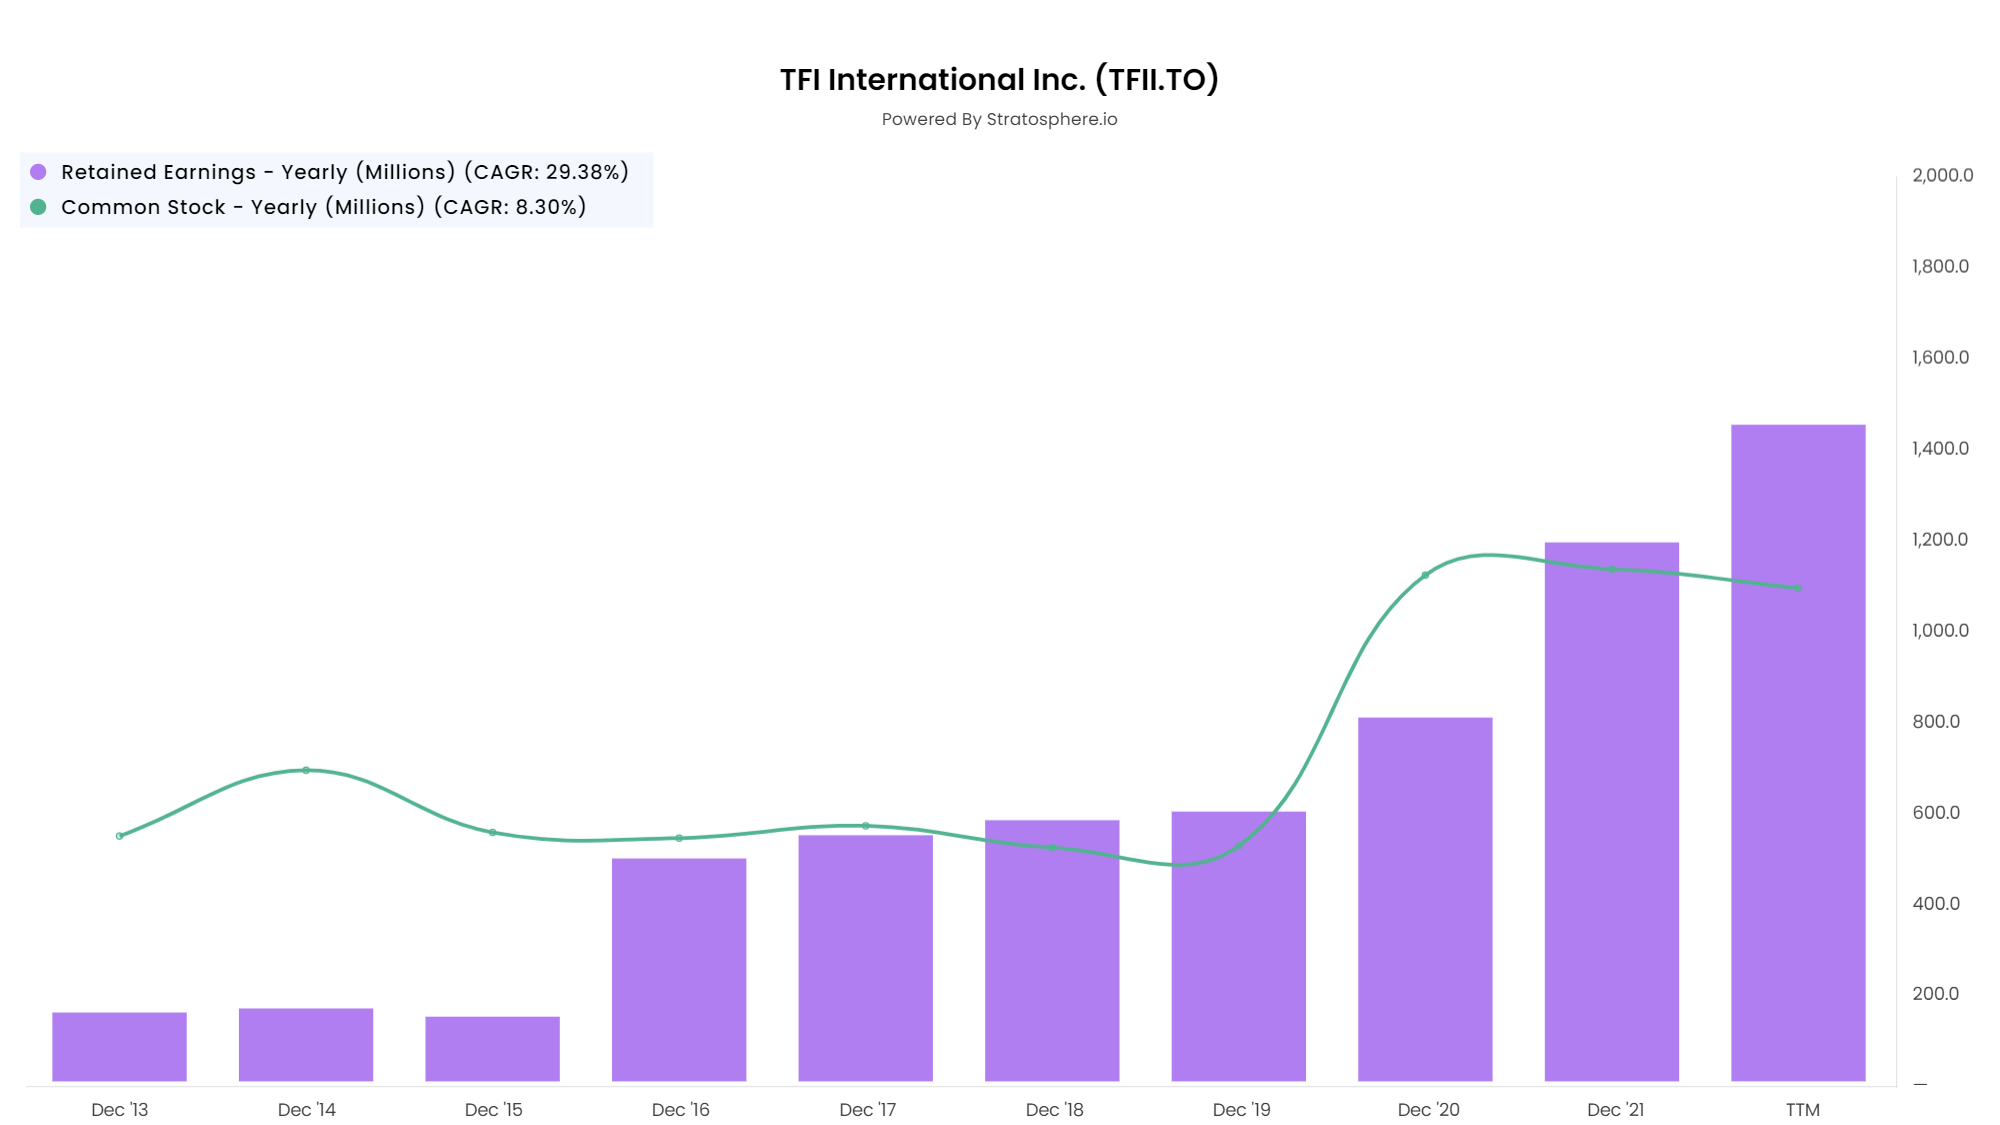Click the 1,200.0 y-axis value
The width and height of the screenshot is (2000, 1125).
tap(1940, 539)
